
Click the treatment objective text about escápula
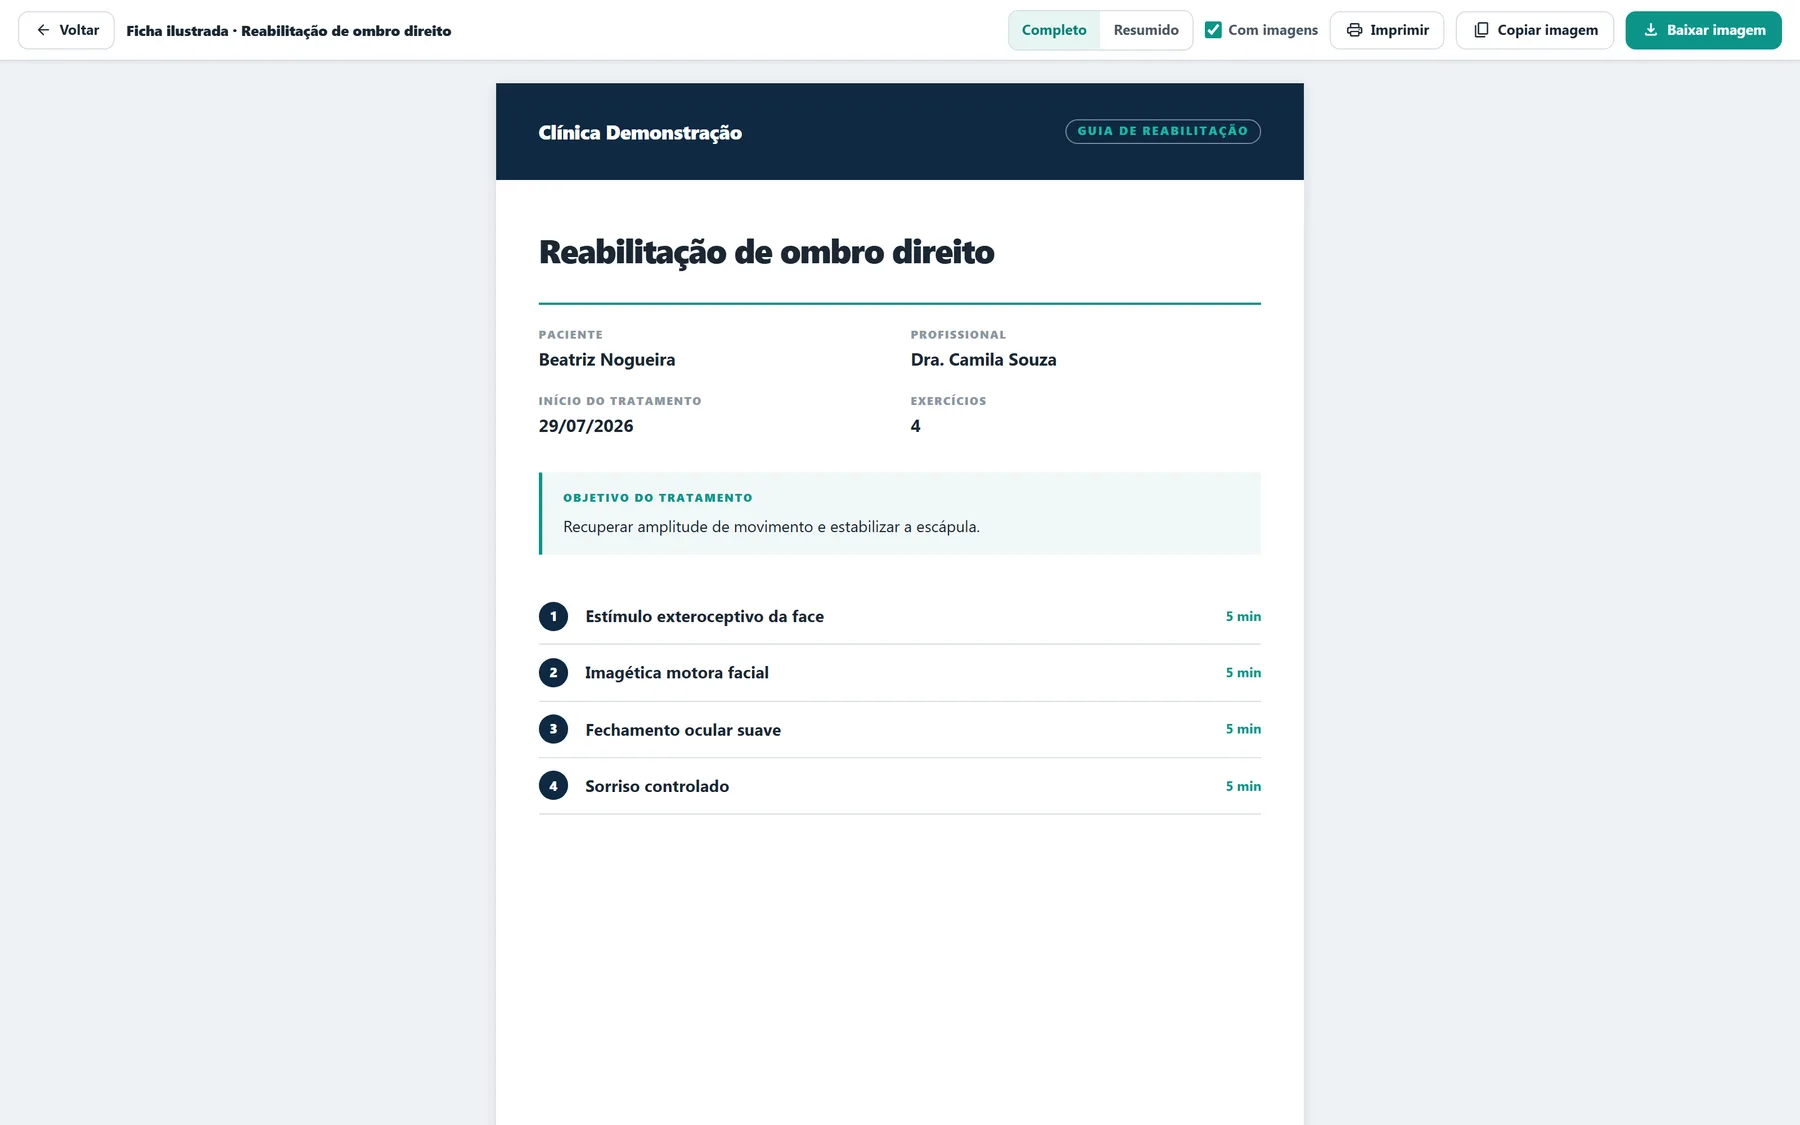(x=771, y=527)
